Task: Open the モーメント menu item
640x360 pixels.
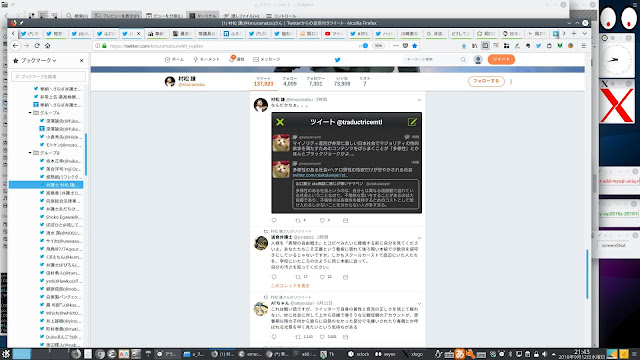Action: click(207, 60)
